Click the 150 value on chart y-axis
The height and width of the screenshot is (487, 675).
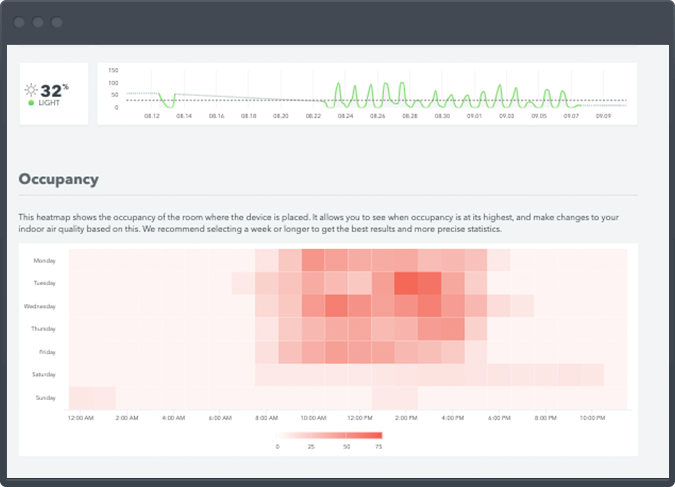(114, 71)
